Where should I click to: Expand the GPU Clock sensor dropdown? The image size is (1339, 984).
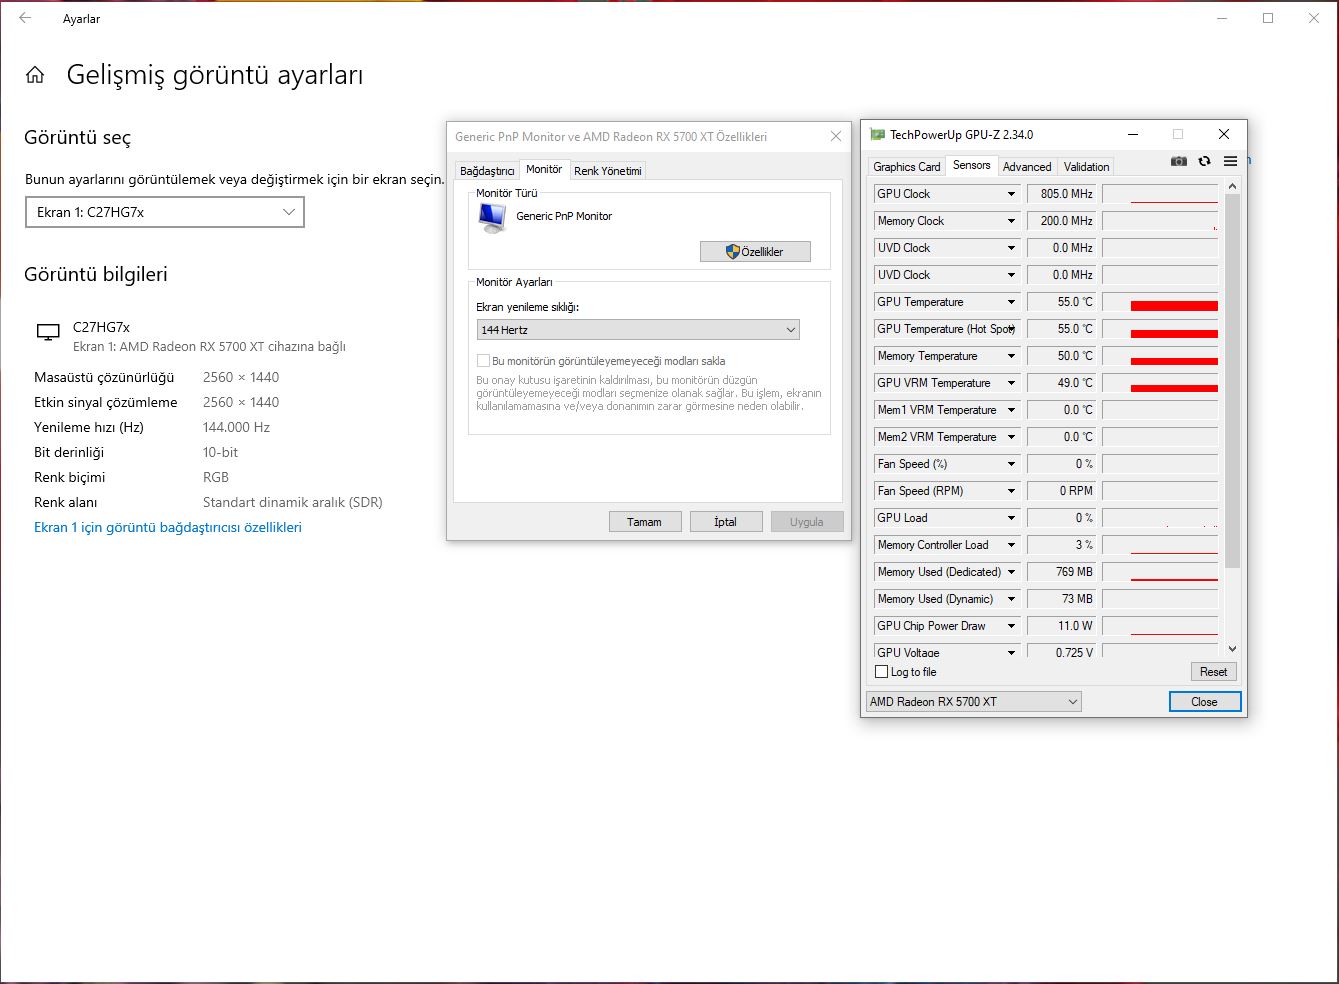[1011, 194]
